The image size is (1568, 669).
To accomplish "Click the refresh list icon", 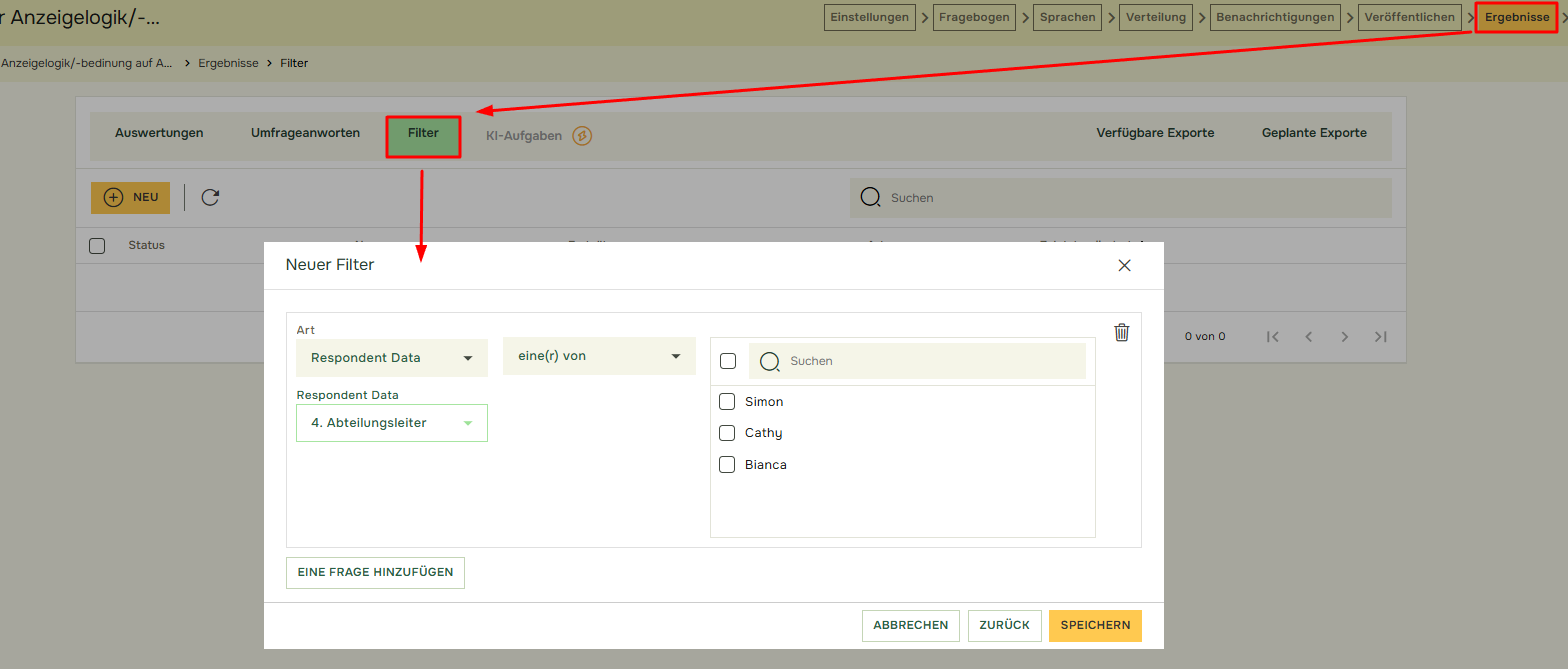I will [210, 197].
